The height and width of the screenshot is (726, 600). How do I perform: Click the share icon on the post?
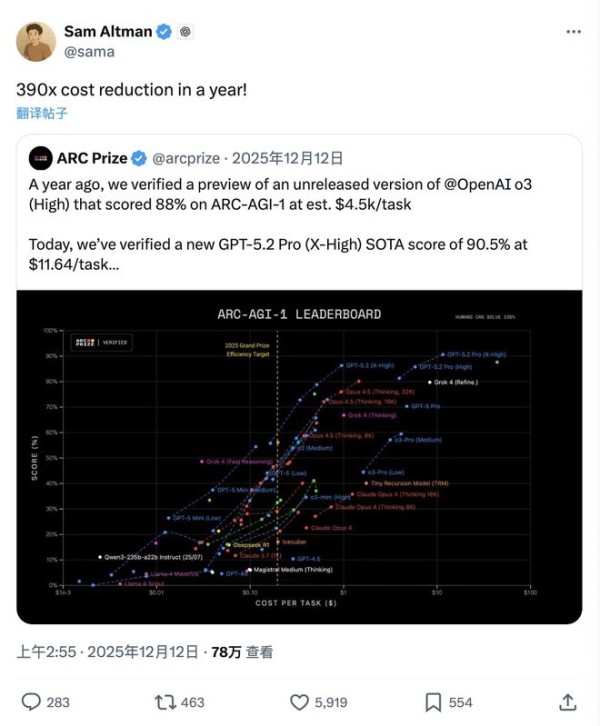pos(567,702)
